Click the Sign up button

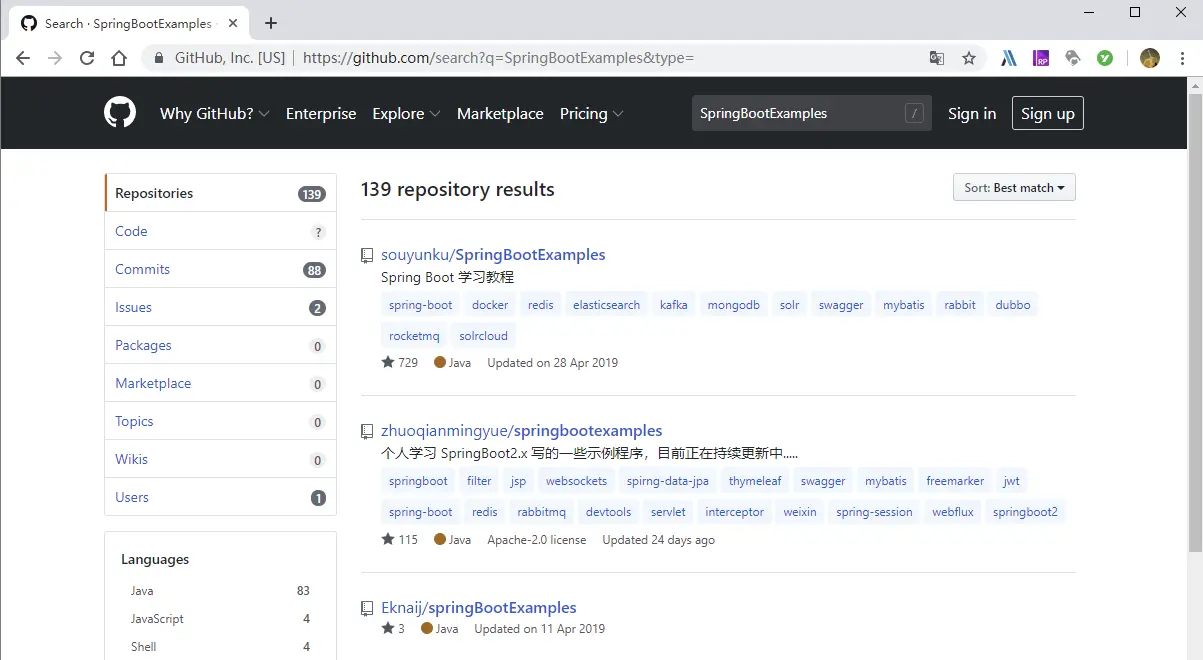click(1047, 113)
